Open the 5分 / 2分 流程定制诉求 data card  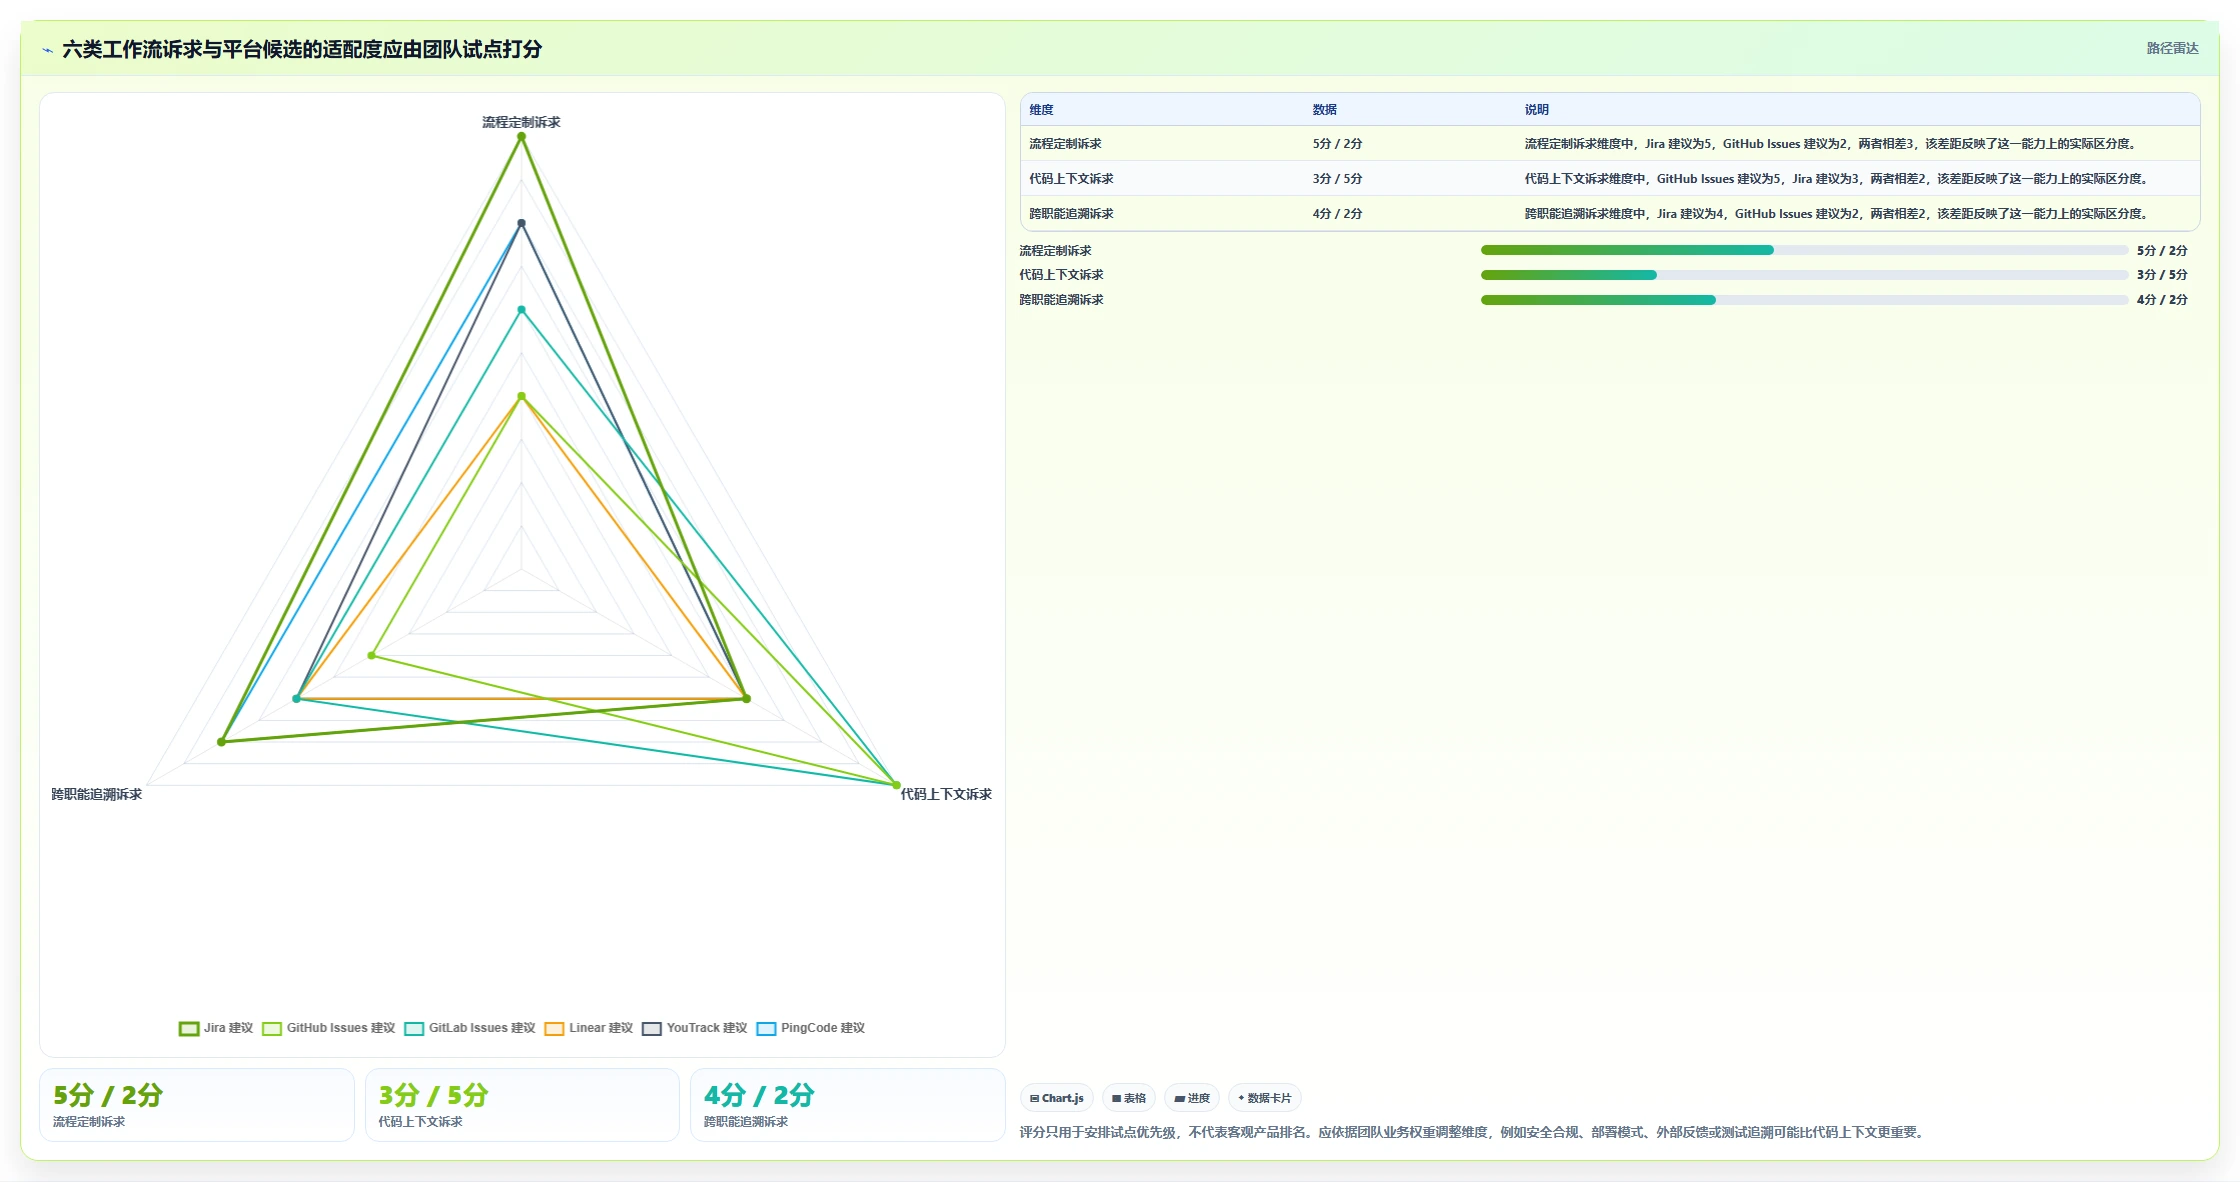[x=197, y=1105]
